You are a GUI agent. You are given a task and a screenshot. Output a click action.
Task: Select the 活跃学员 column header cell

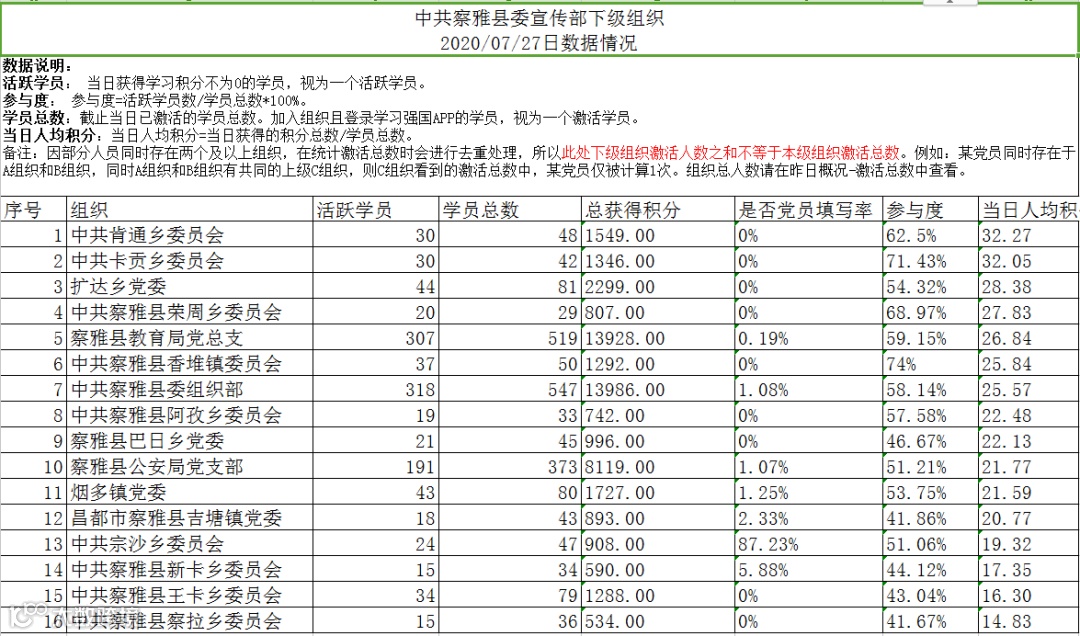376,210
